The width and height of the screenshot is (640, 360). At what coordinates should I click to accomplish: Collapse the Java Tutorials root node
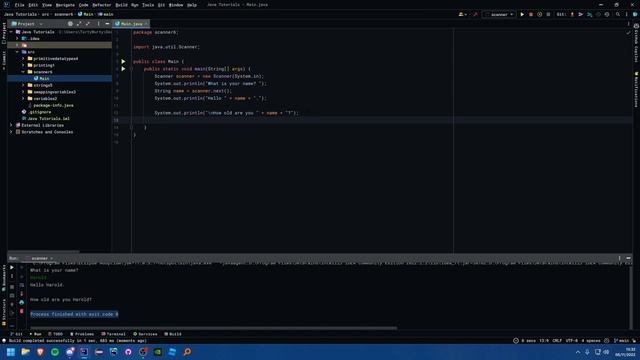(11, 32)
